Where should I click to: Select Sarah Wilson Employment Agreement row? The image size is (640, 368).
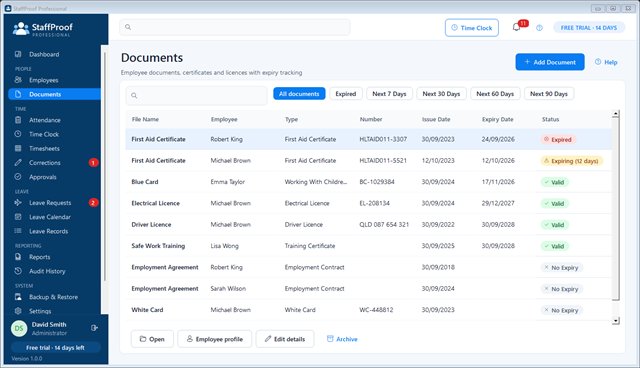coord(369,288)
